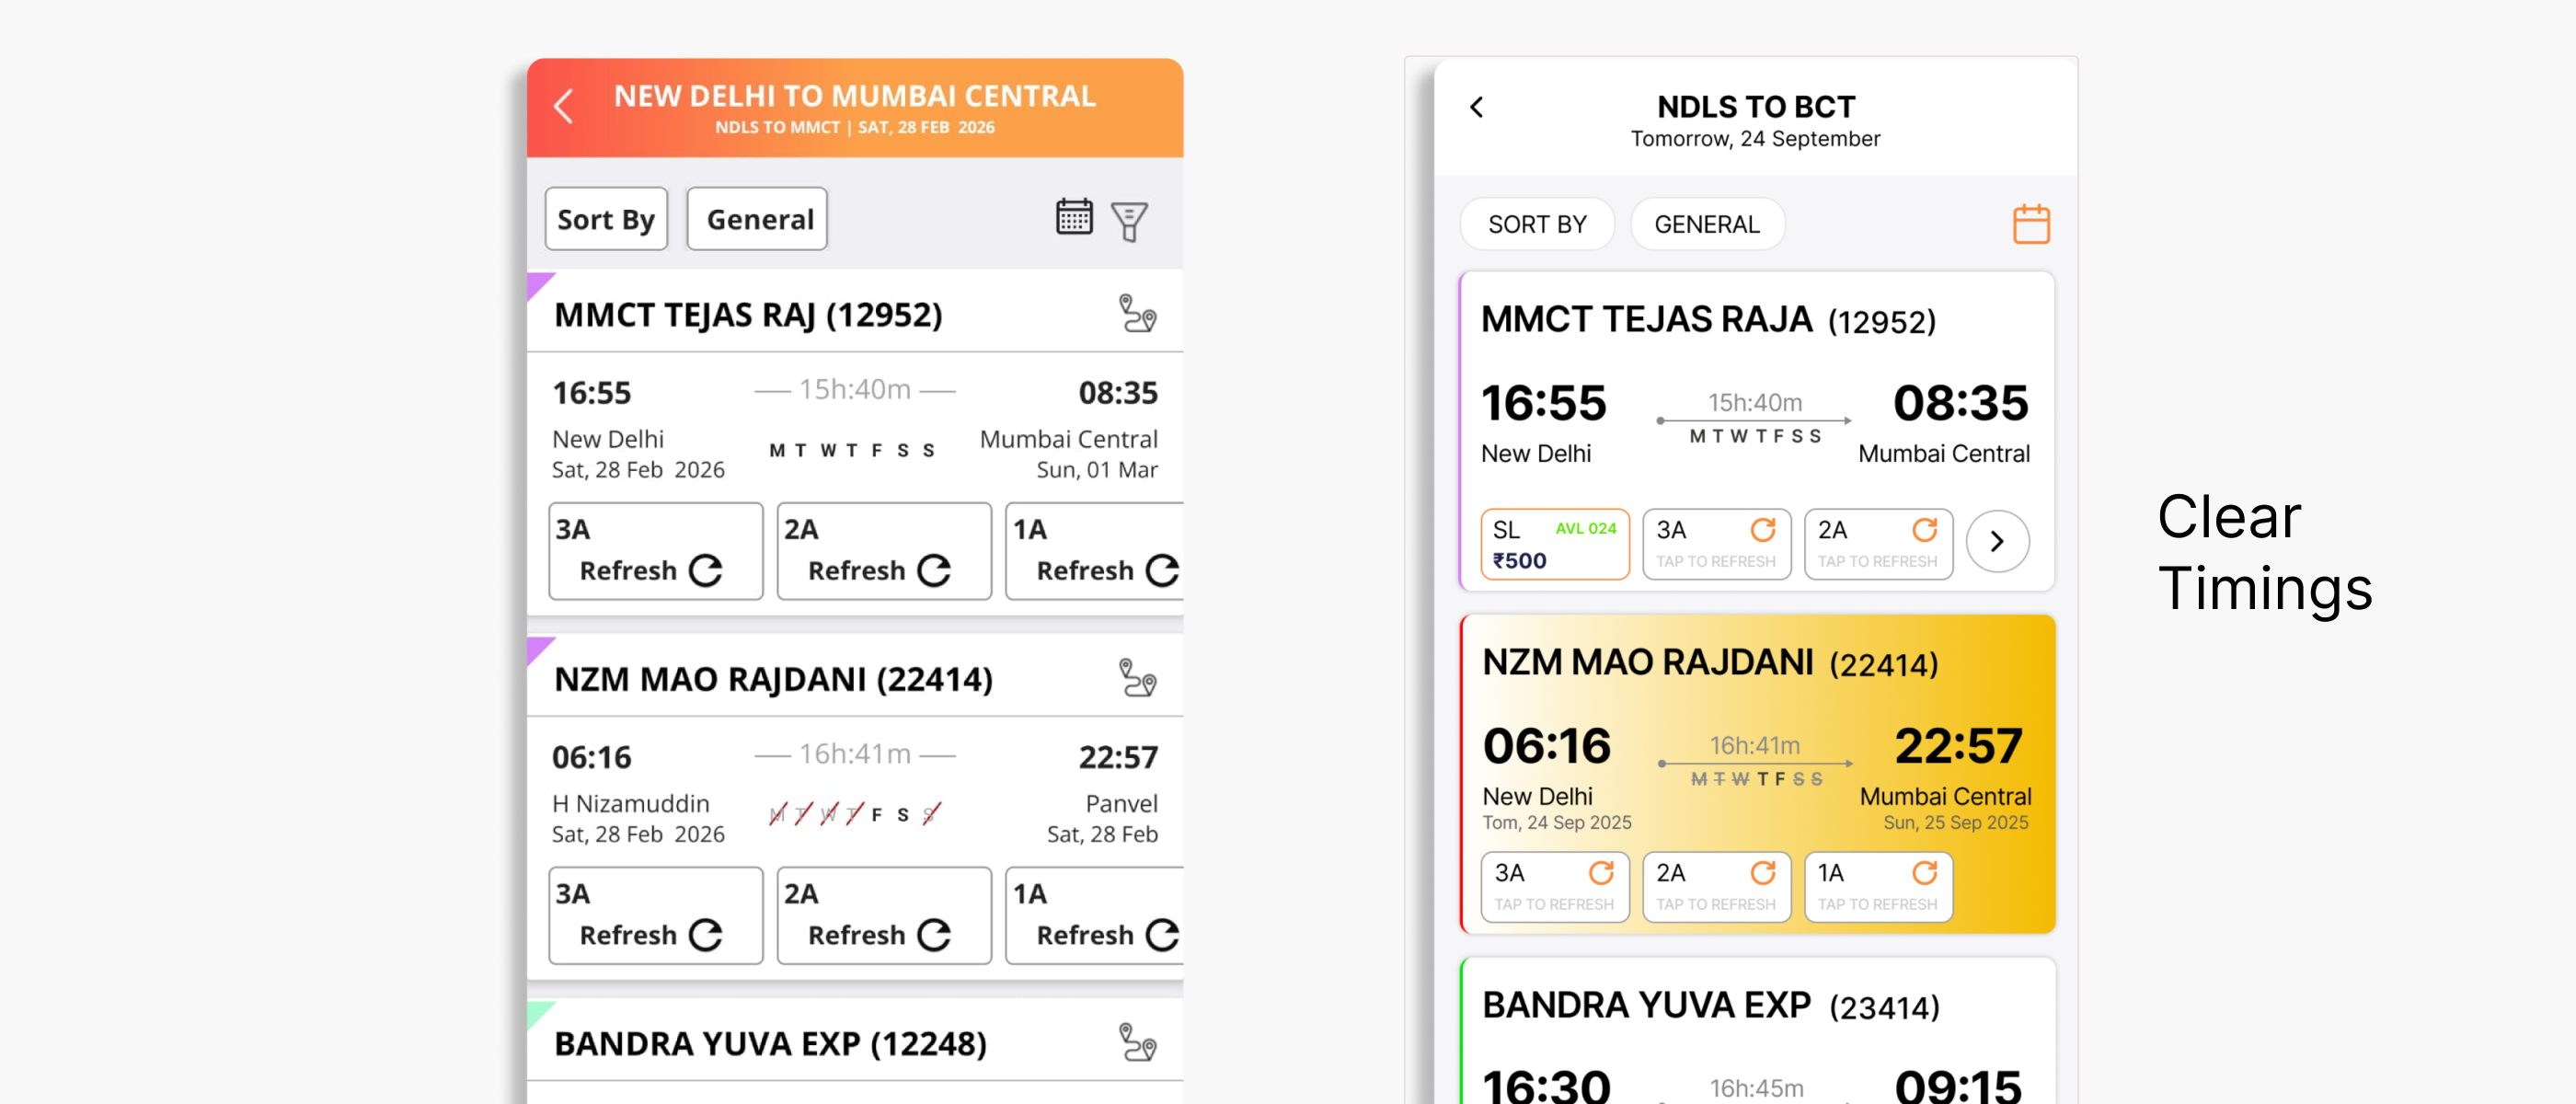
Task: Click the orange refresh icon on the 3A tile of MMCT Tejas Raja
Action: click(x=1762, y=529)
